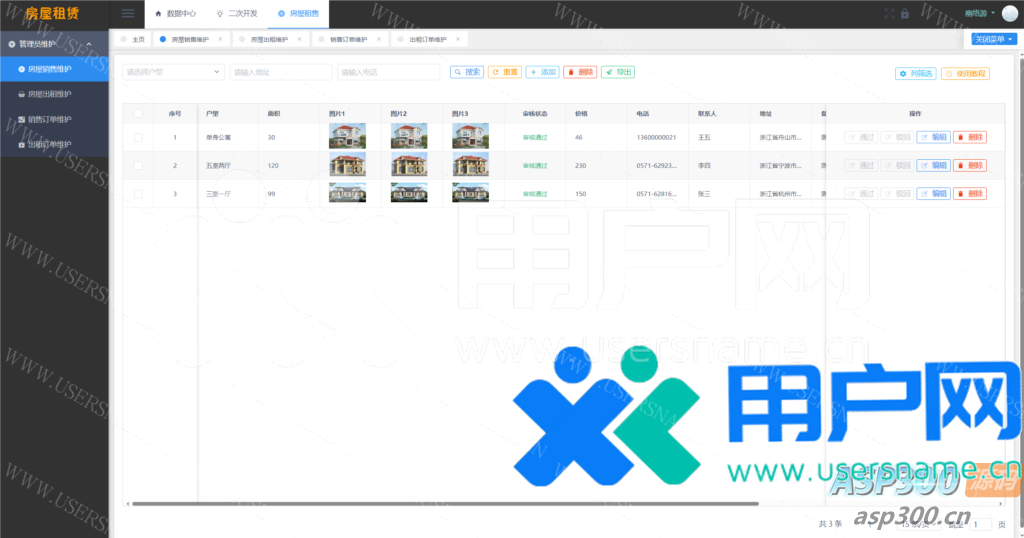Close the 房屋出租维护 tab with its X

point(299,39)
